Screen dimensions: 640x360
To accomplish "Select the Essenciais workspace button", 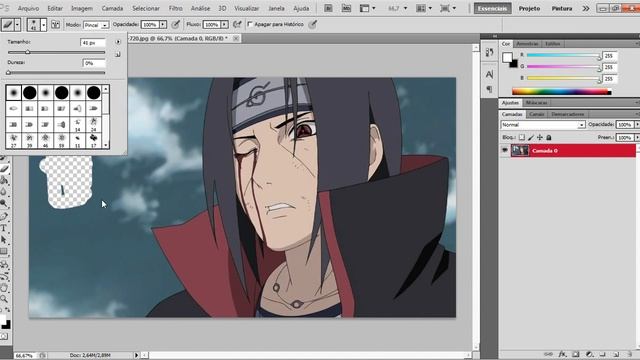I will 492,8.
